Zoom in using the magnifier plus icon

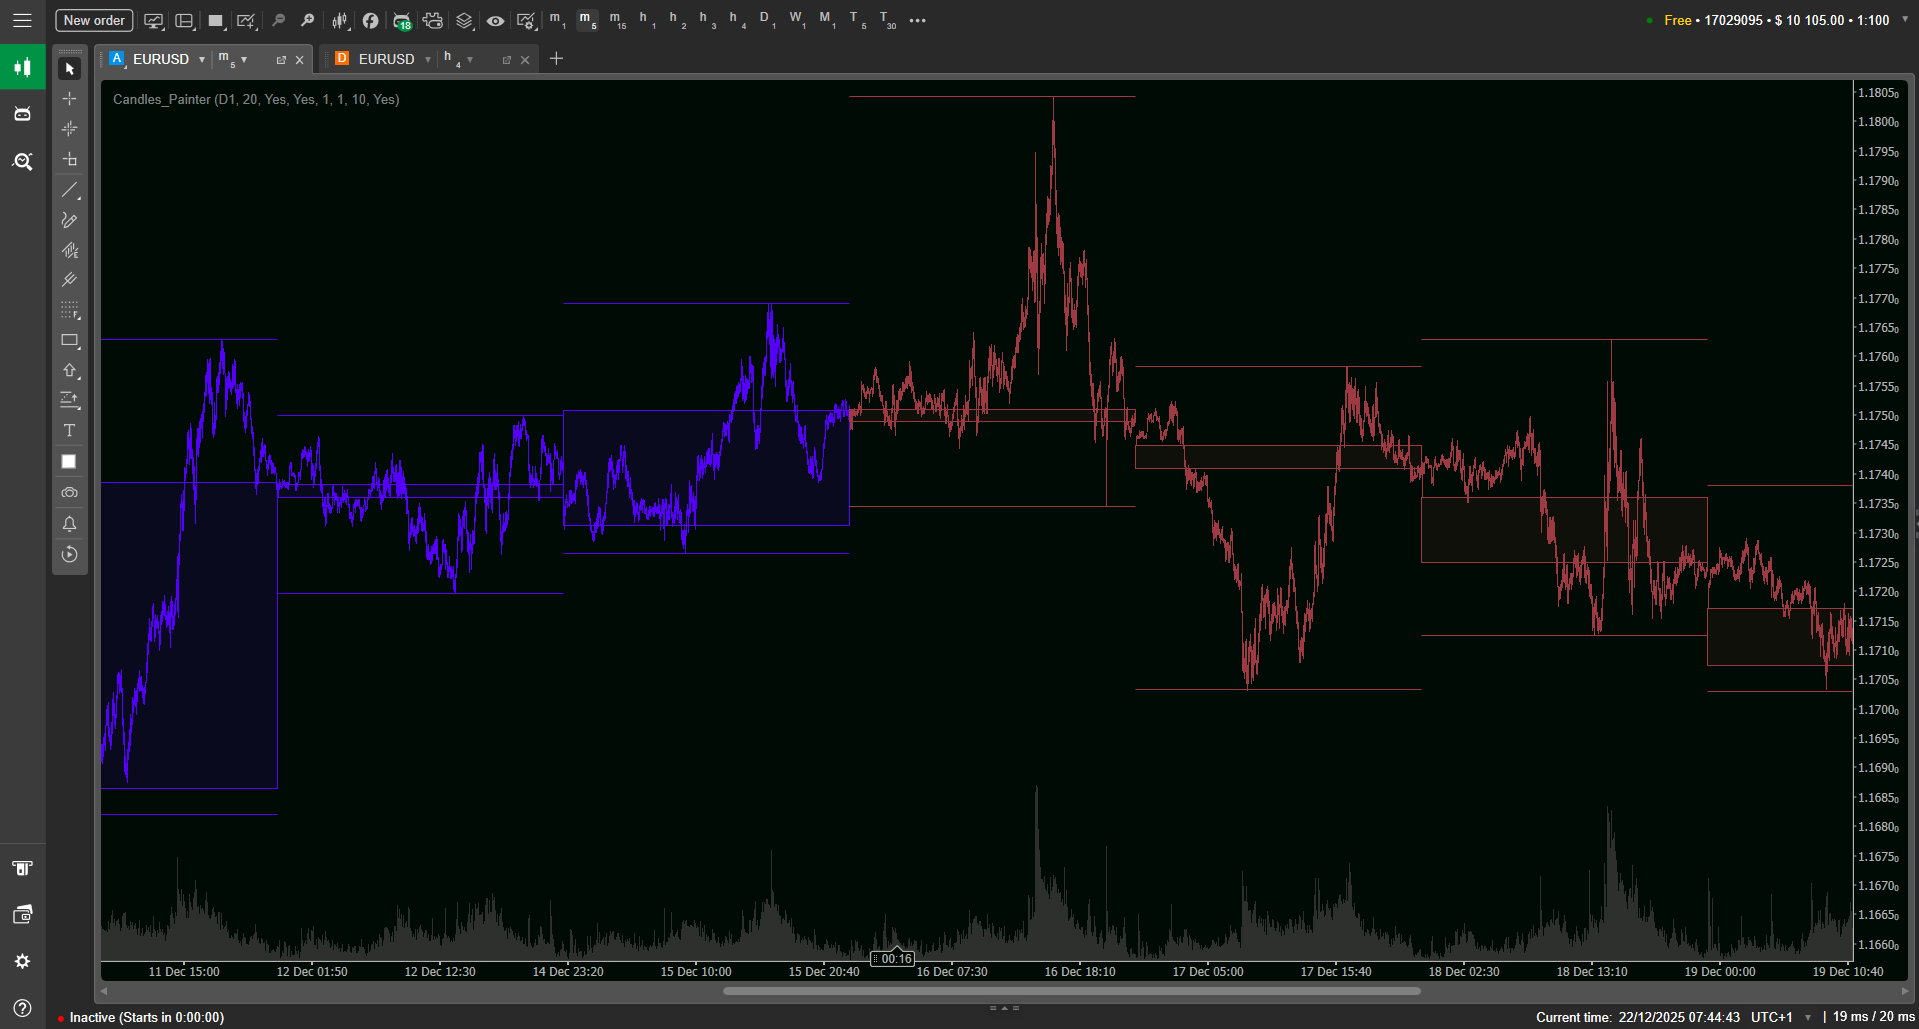coord(308,20)
